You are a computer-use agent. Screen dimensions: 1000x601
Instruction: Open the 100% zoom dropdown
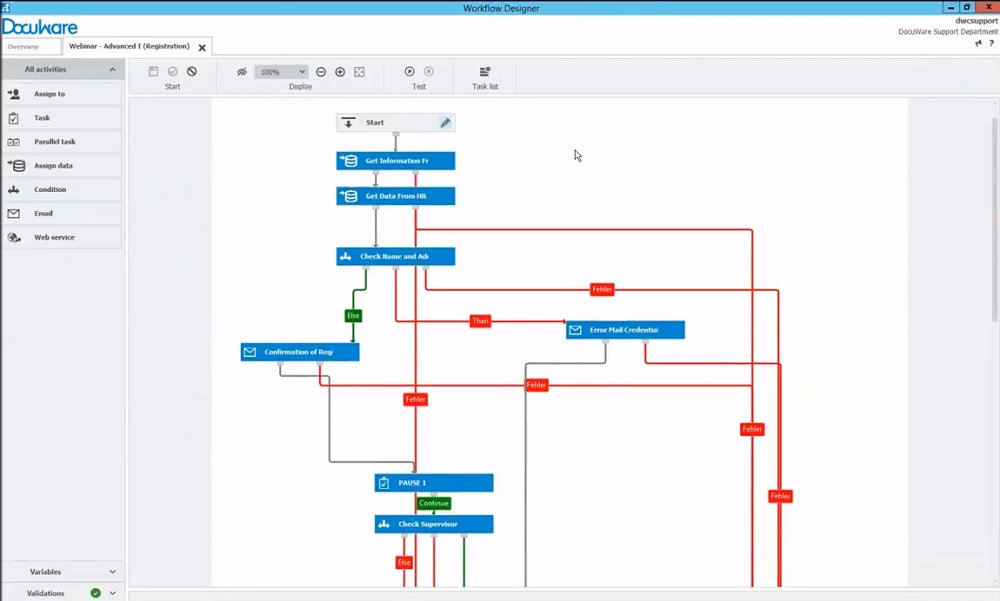pyautogui.click(x=281, y=72)
